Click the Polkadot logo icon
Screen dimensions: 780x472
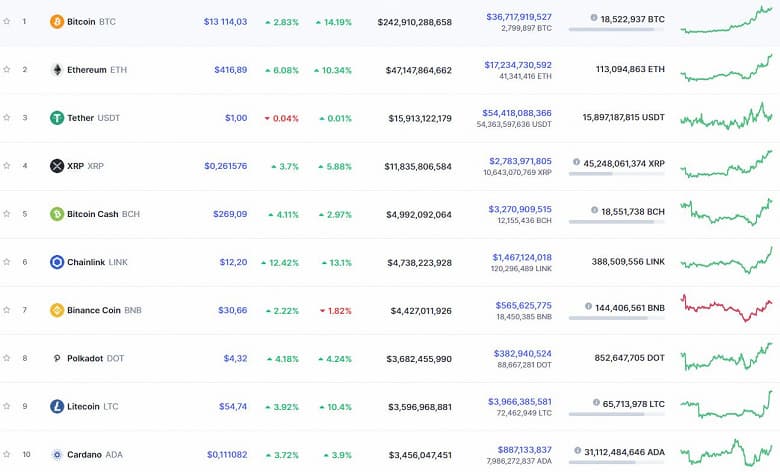click(x=57, y=358)
